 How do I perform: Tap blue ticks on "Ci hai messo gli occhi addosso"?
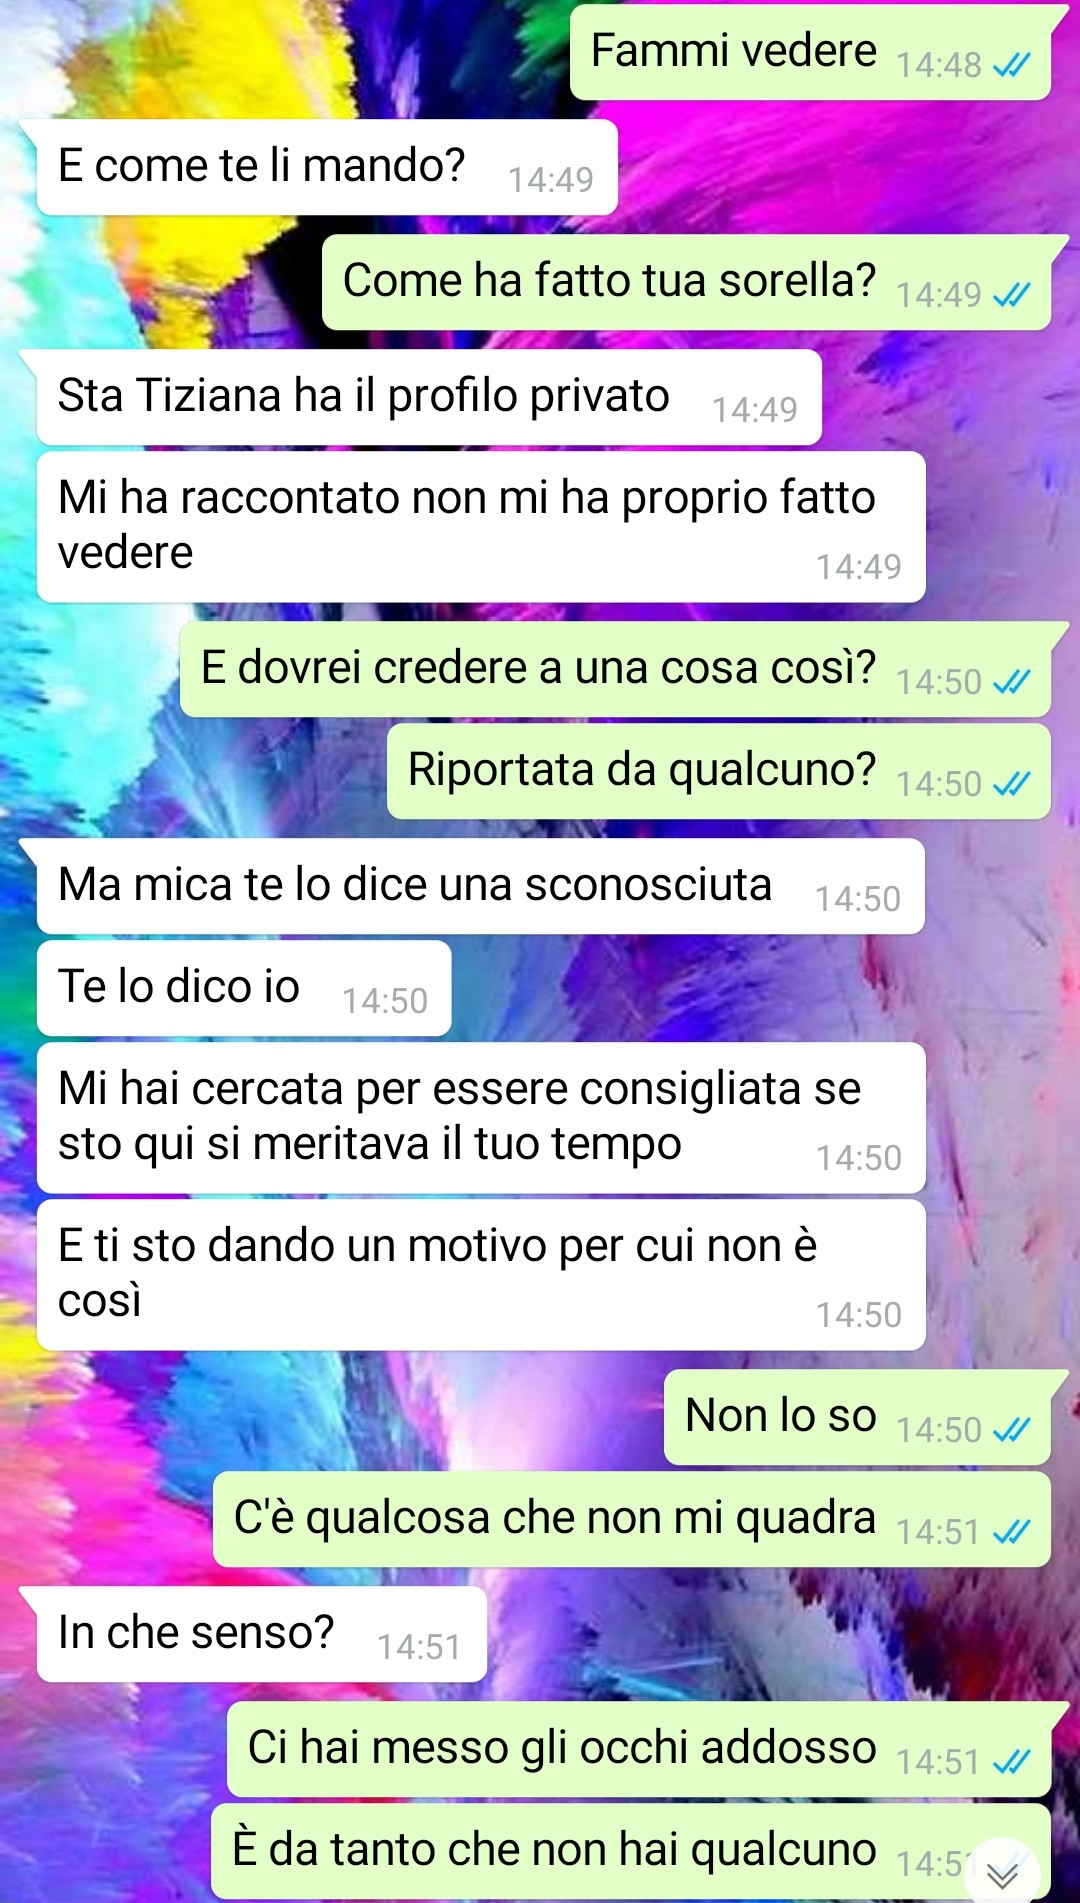[1011, 1763]
